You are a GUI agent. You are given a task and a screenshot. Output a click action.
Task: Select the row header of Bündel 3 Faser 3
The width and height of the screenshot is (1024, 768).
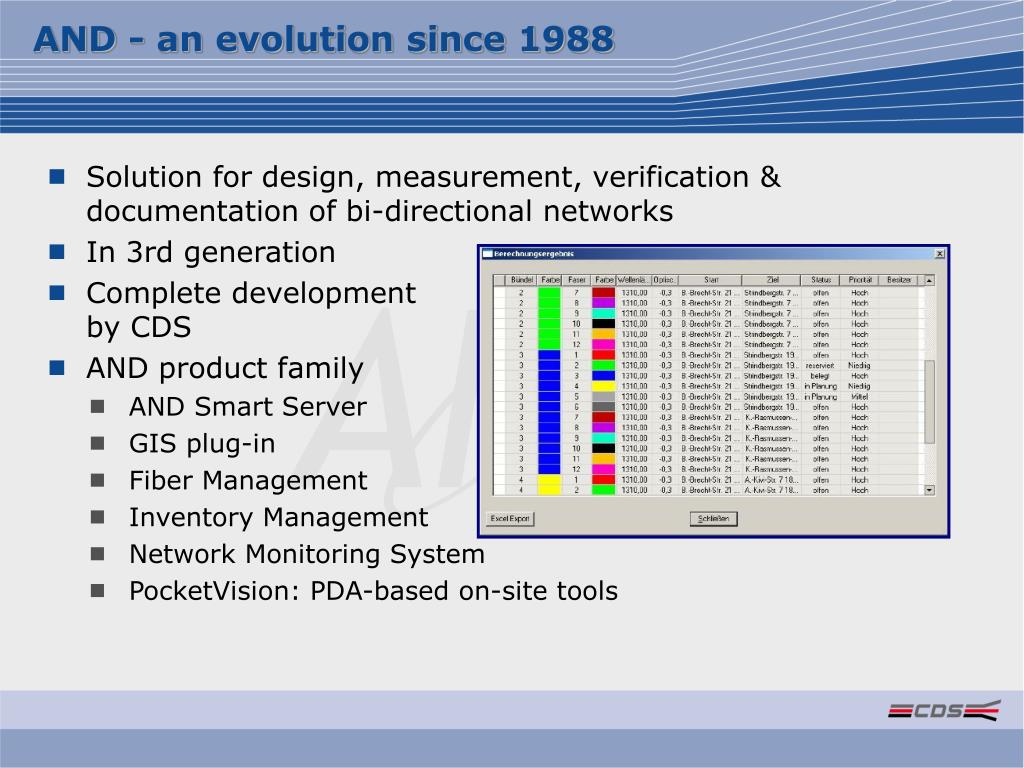coord(500,376)
